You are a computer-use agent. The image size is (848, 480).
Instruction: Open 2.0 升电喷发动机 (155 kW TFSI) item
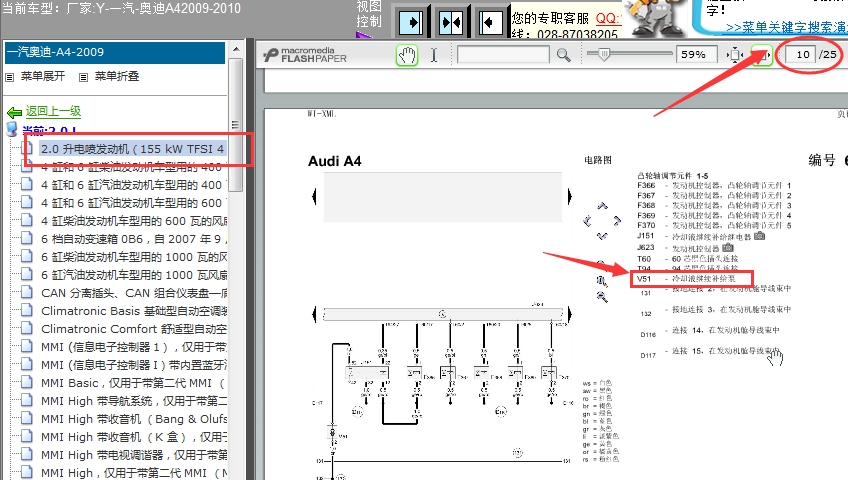132,149
